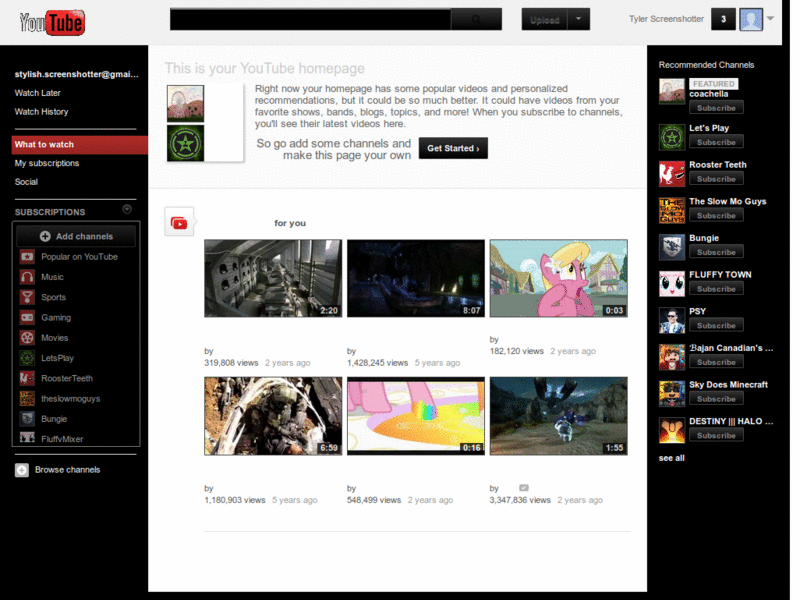Click the search input field
Image resolution: width=800 pixels, height=600 pixels.
[x=310, y=19]
